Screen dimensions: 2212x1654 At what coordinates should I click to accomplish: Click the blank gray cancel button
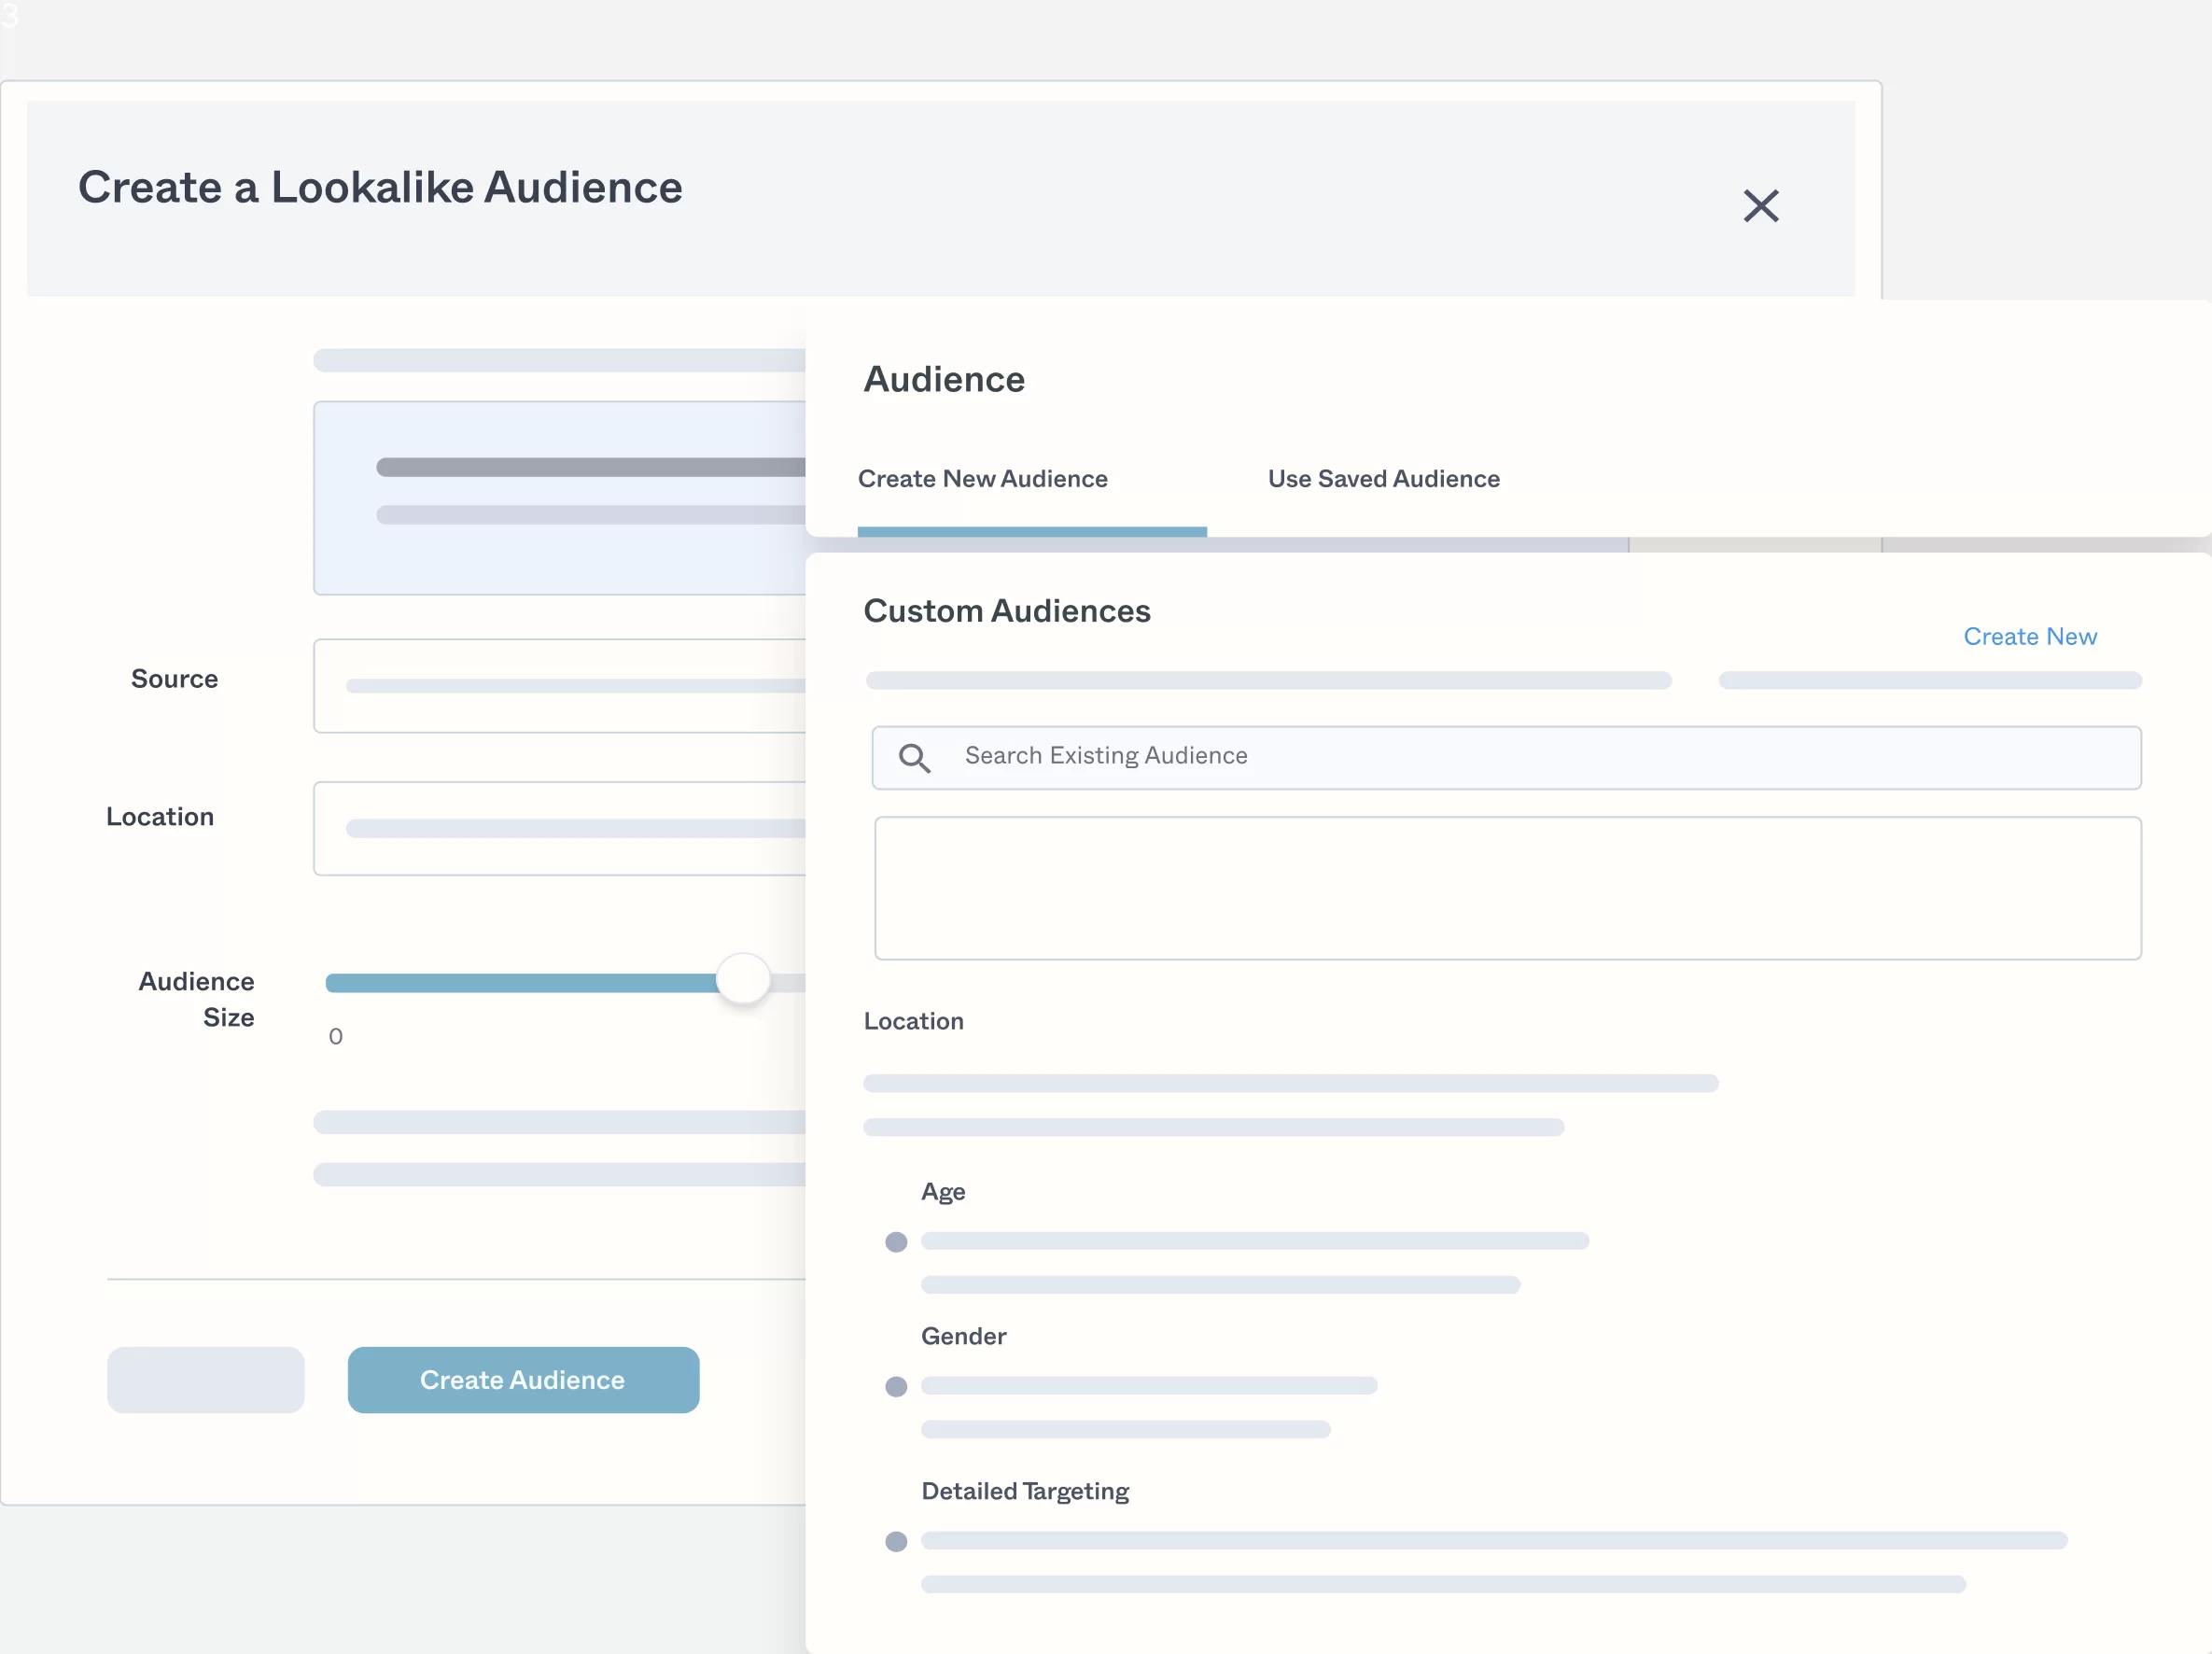point(206,1380)
